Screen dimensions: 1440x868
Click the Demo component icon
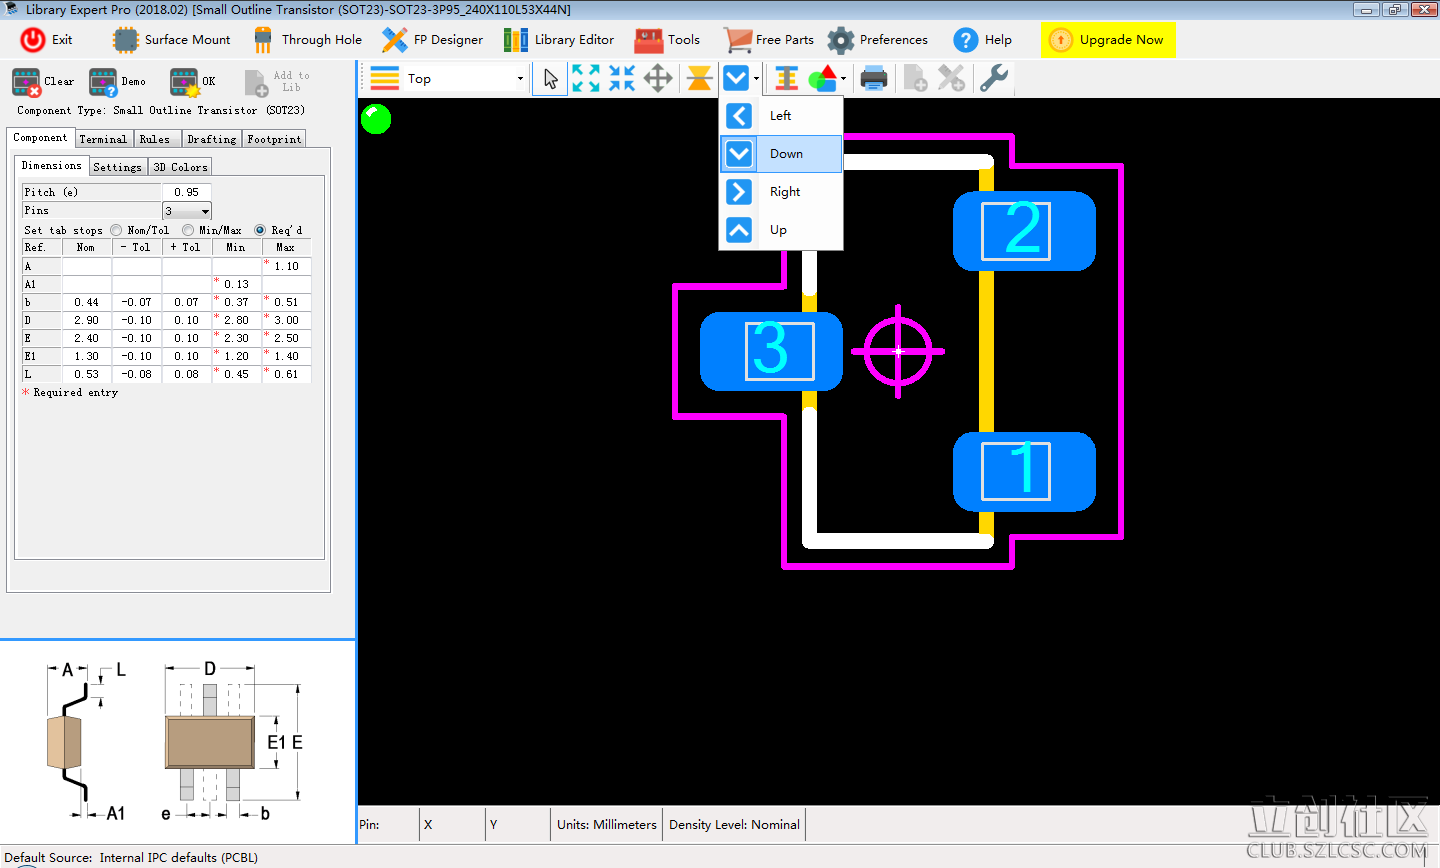(104, 82)
